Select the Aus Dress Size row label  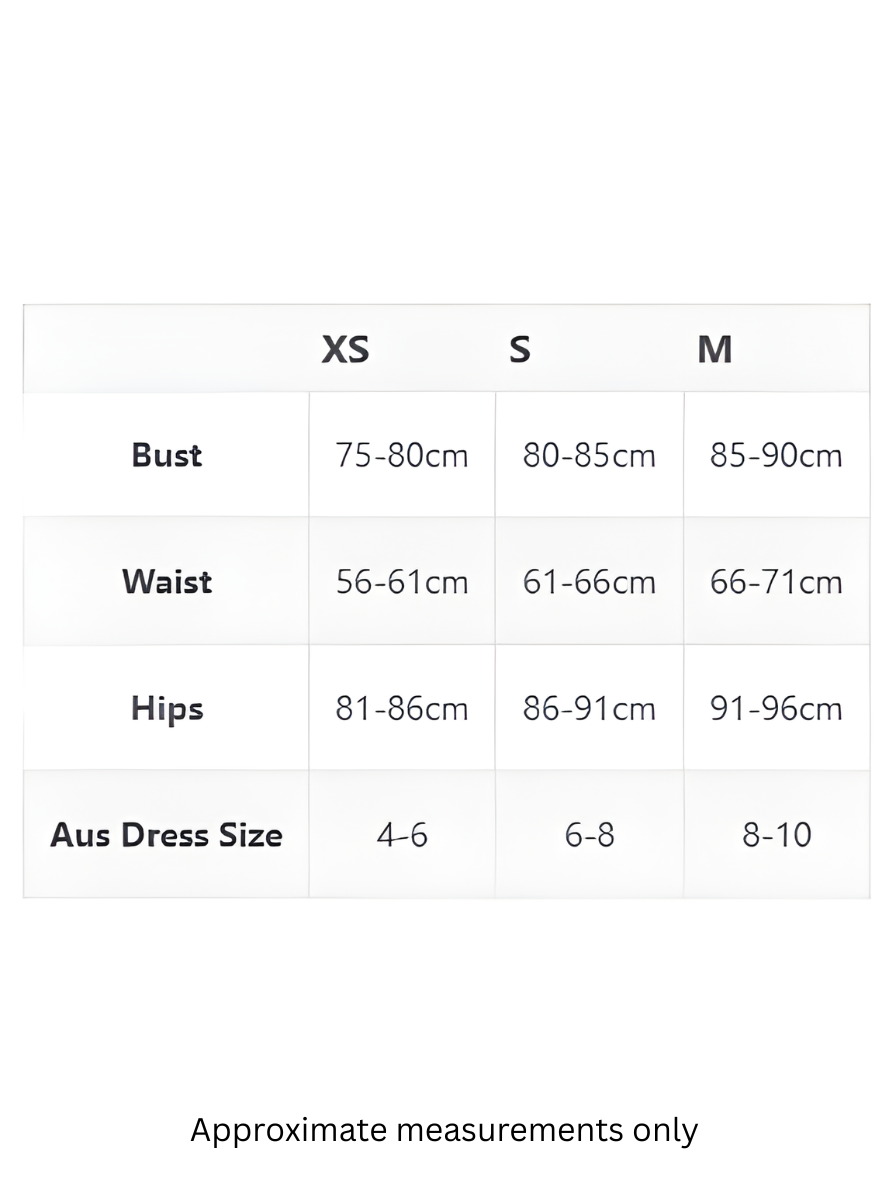(167, 835)
